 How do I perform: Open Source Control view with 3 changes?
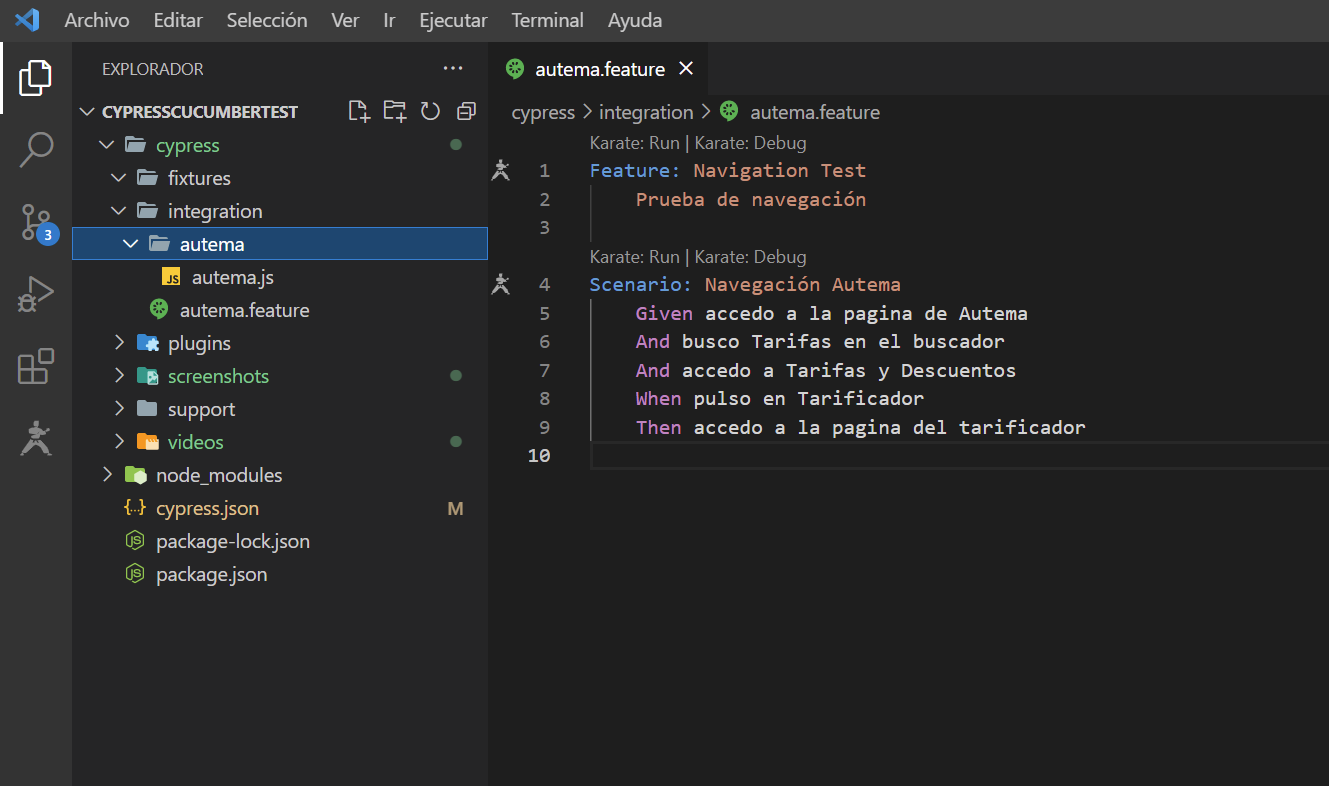pyautogui.click(x=38, y=224)
